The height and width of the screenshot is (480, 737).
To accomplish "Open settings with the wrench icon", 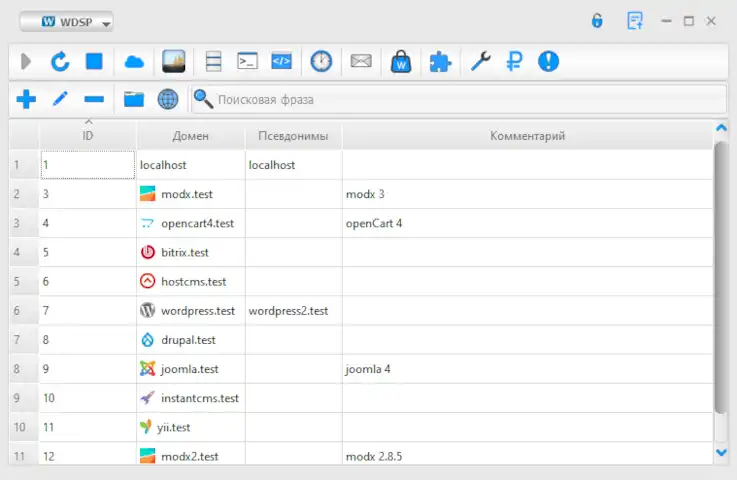I will click(x=480, y=62).
